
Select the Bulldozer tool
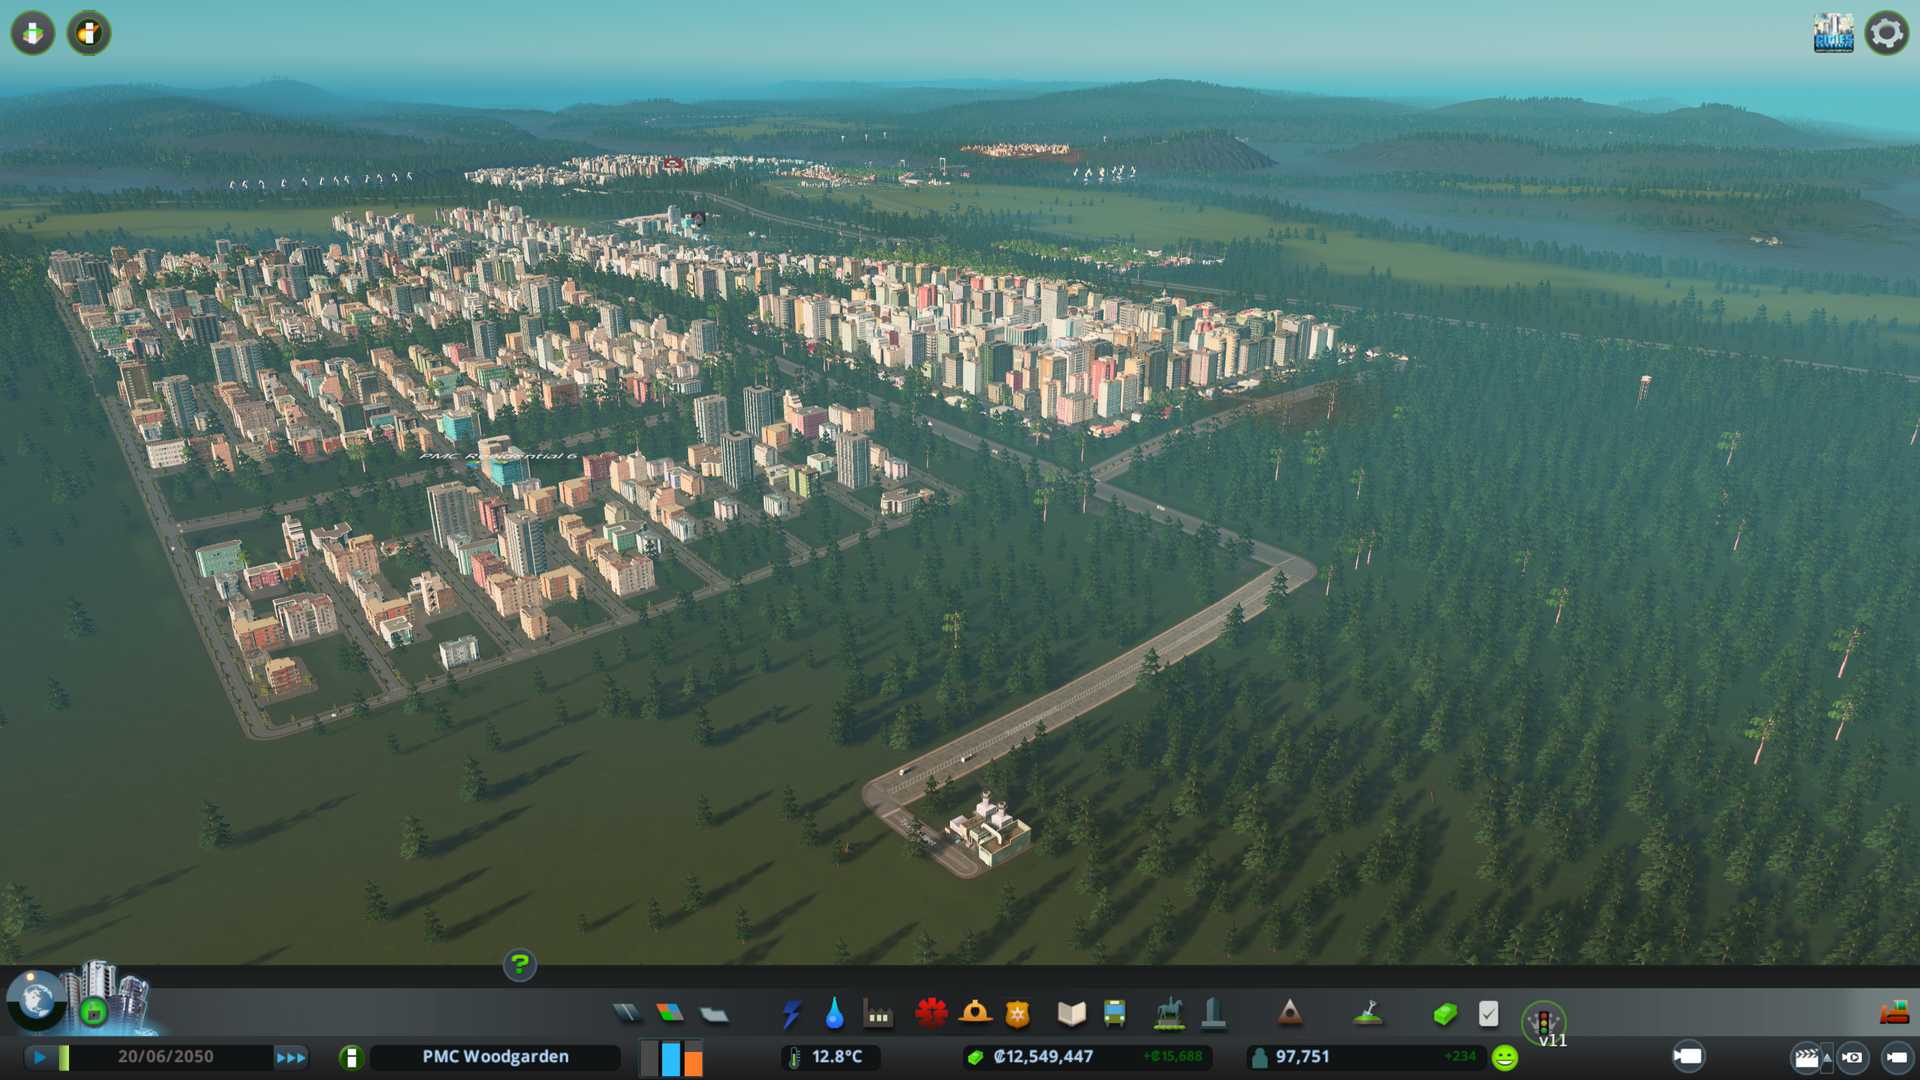1894,1014
